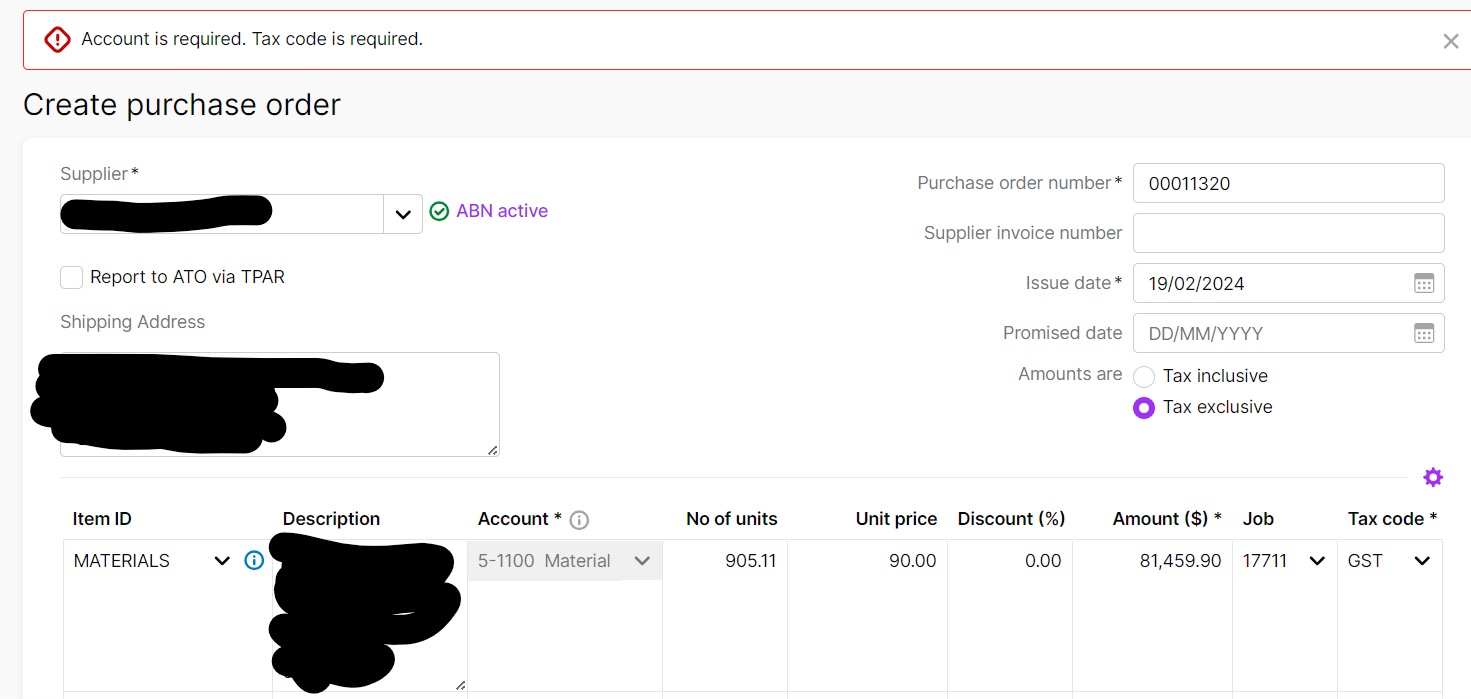The height and width of the screenshot is (699, 1471).
Task: Expand the MATERIALS Item ID dropdown
Action: (222, 561)
